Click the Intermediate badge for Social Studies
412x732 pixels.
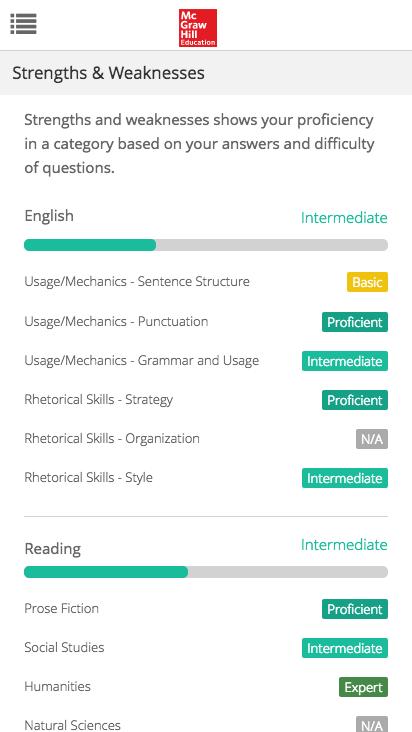click(x=345, y=648)
